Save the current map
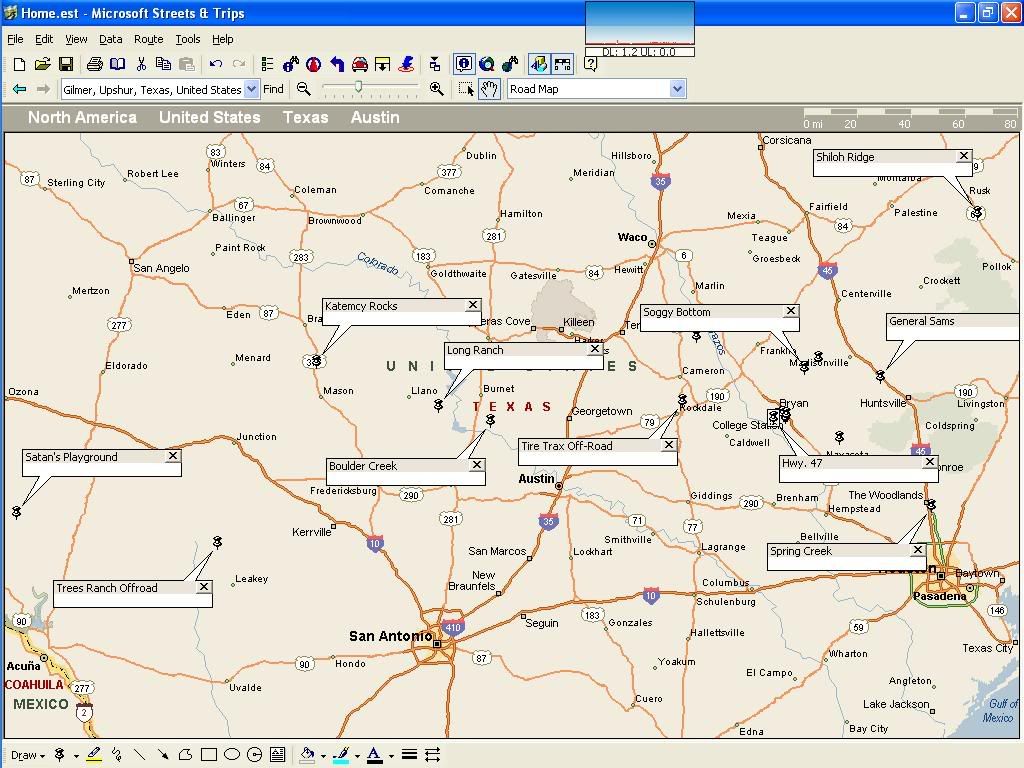The image size is (1024, 768). point(65,64)
